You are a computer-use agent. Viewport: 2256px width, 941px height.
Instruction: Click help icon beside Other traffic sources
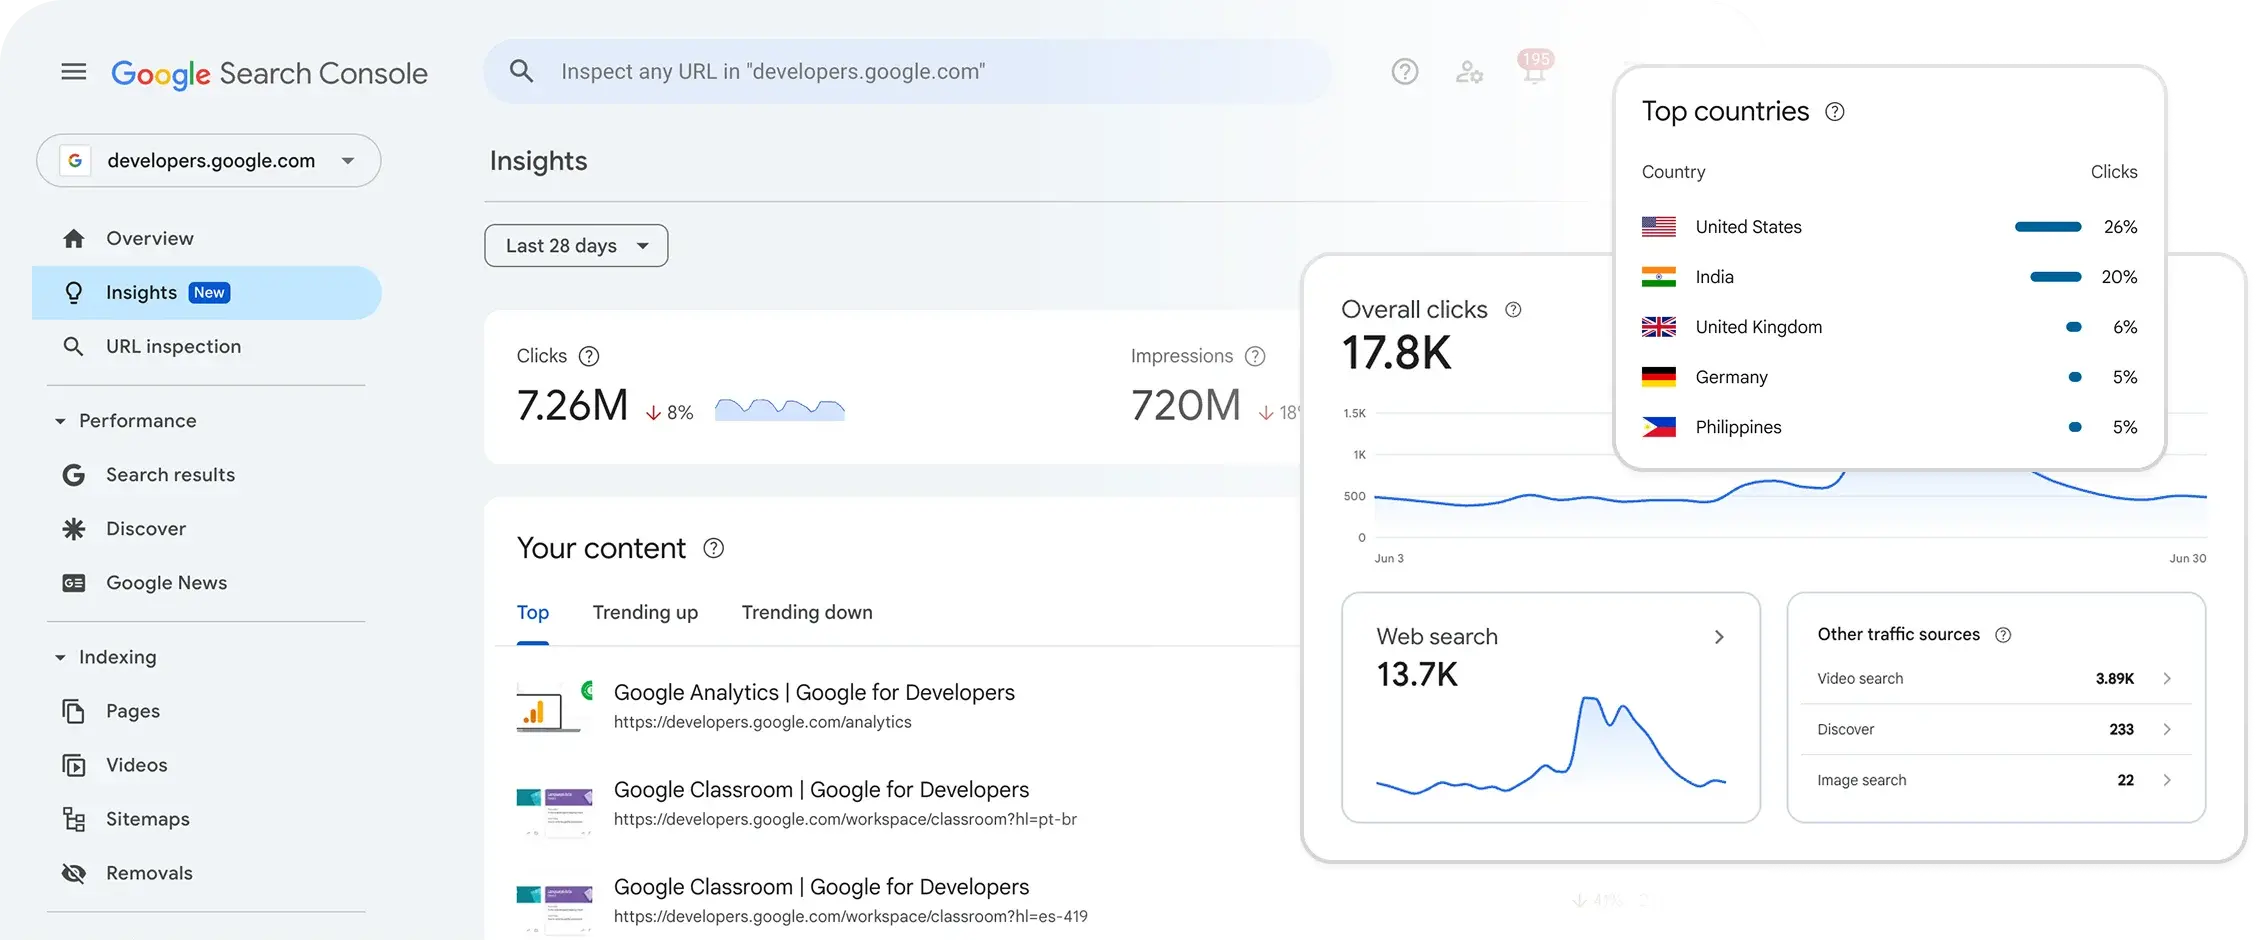(x=2002, y=635)
